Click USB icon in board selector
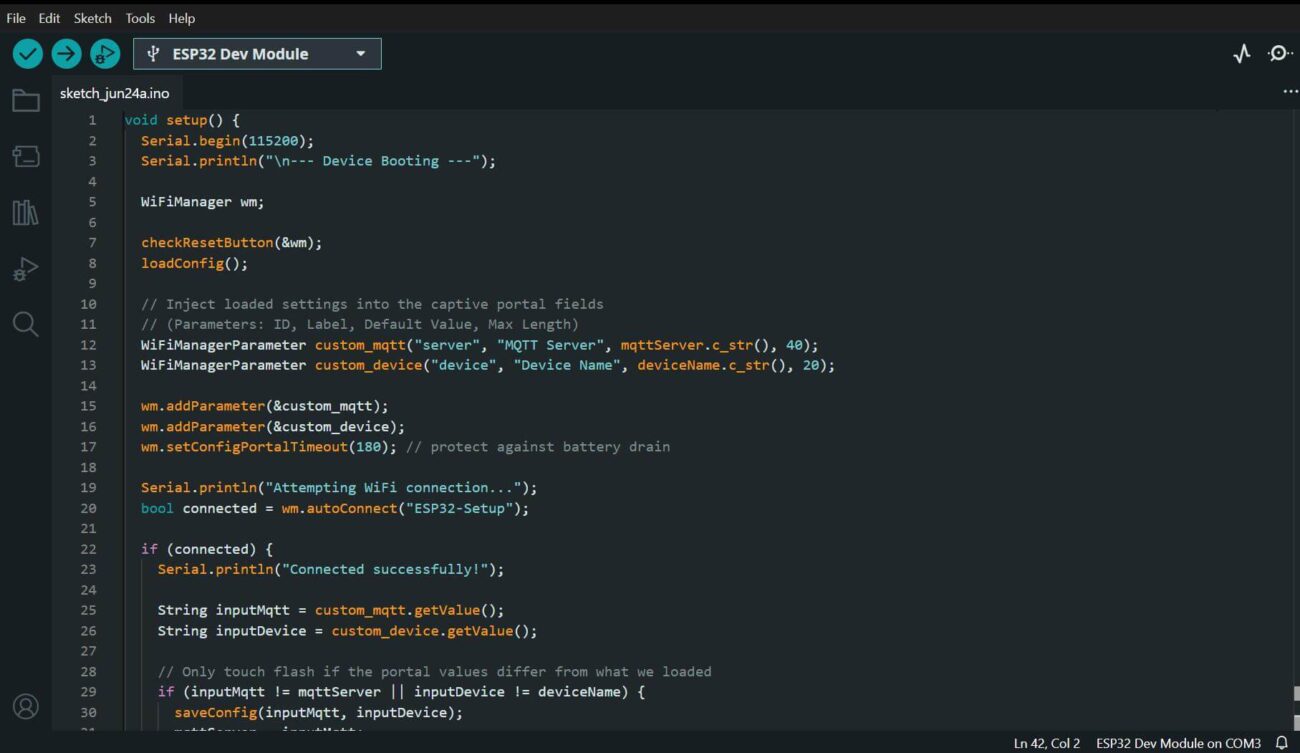 153,54
